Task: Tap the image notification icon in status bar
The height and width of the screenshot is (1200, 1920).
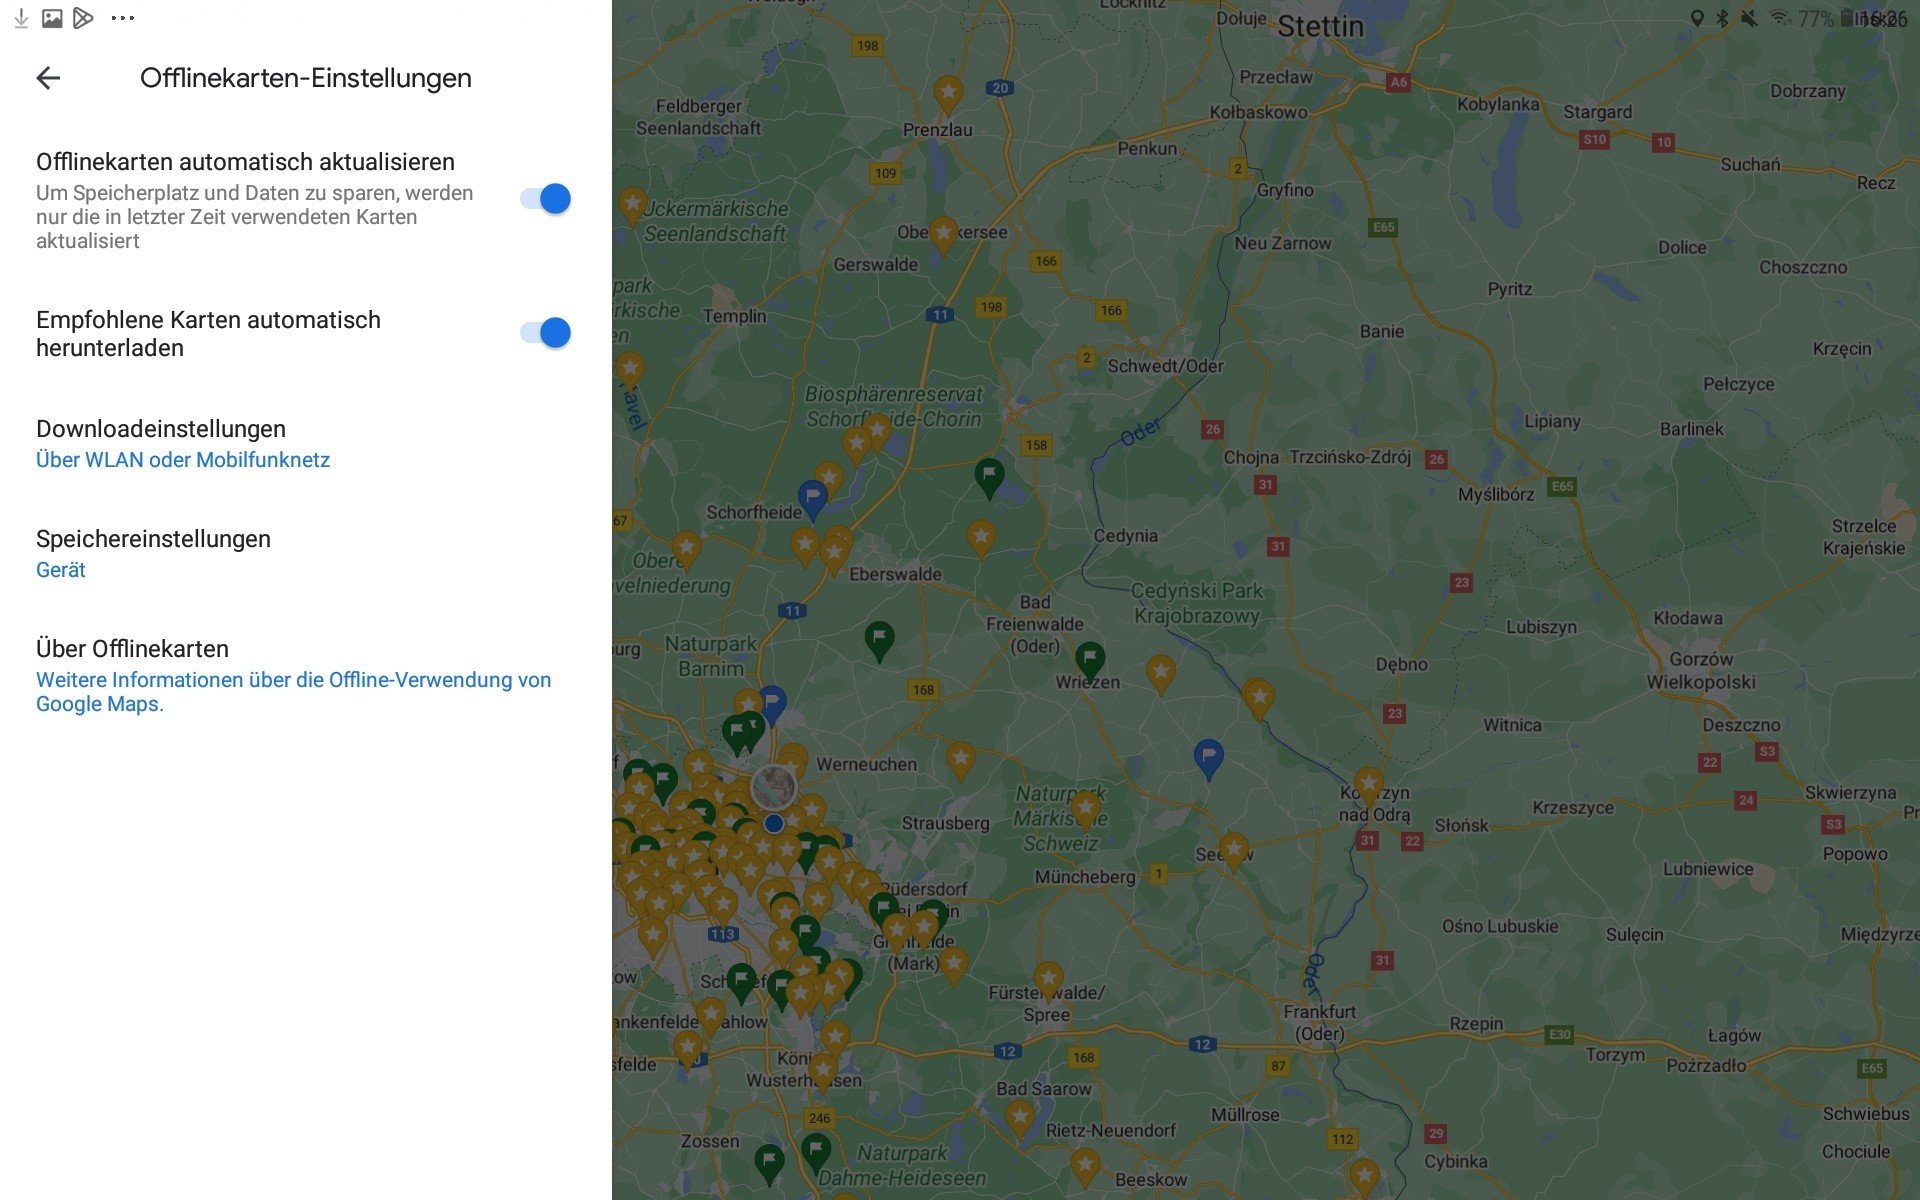Action: (x=52, y=18)
